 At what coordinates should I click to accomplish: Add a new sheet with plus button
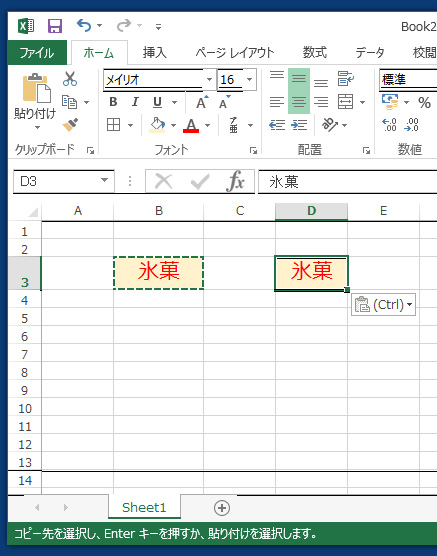tap(222, 507)
